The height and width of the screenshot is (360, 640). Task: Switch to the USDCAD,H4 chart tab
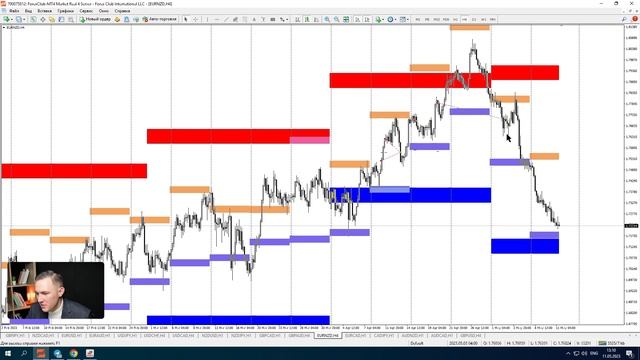pyautogui.click(x=182, y=336)
